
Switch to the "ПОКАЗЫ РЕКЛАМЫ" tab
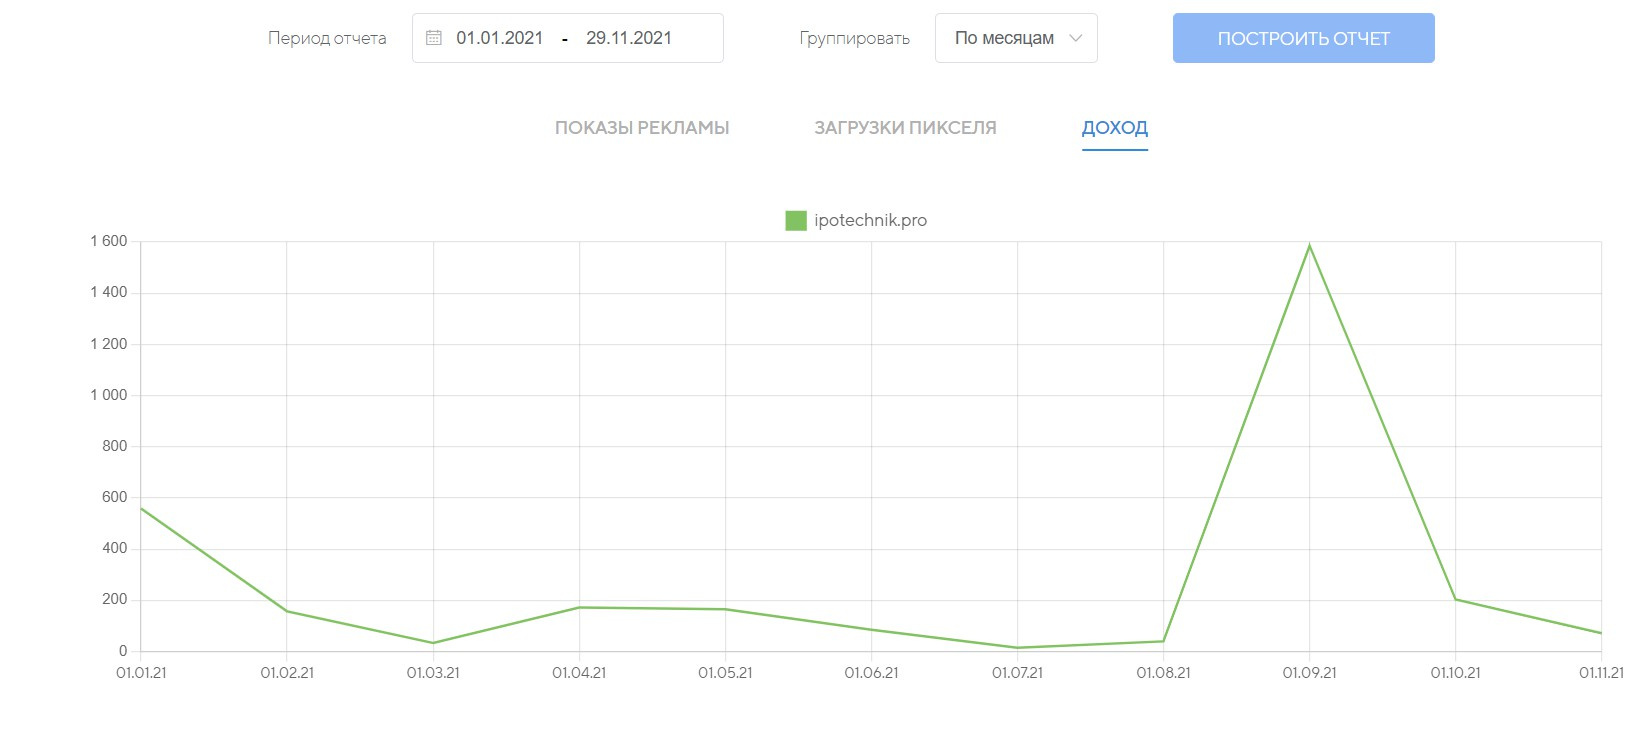pyautogui.click(x=642, y=128)
